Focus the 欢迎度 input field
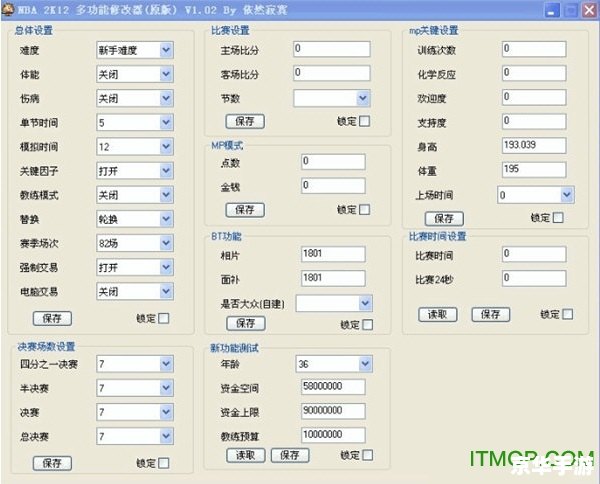The image size is (600, 484). [534, 97]
